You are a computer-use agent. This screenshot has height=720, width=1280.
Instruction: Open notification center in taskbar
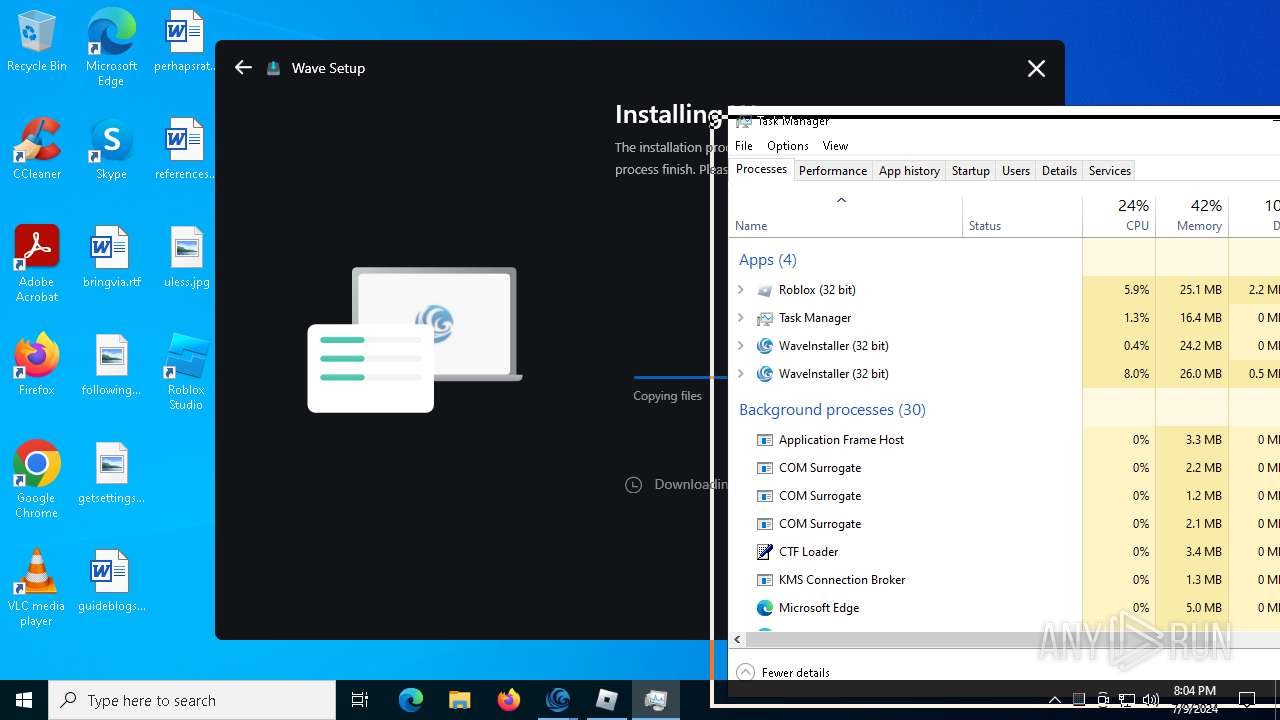(x=1247, y=700)
